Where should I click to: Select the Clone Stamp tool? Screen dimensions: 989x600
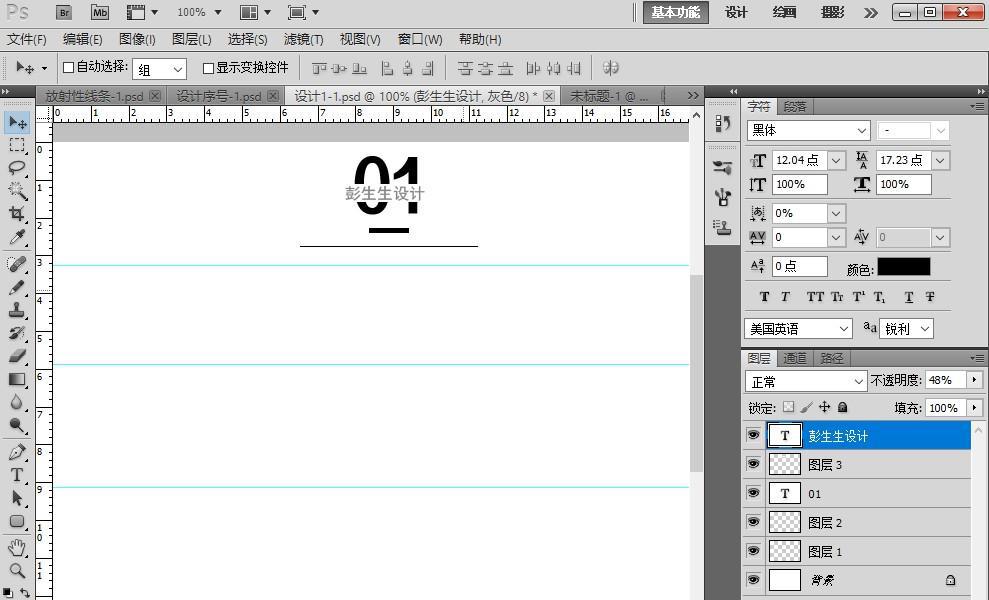17,310
